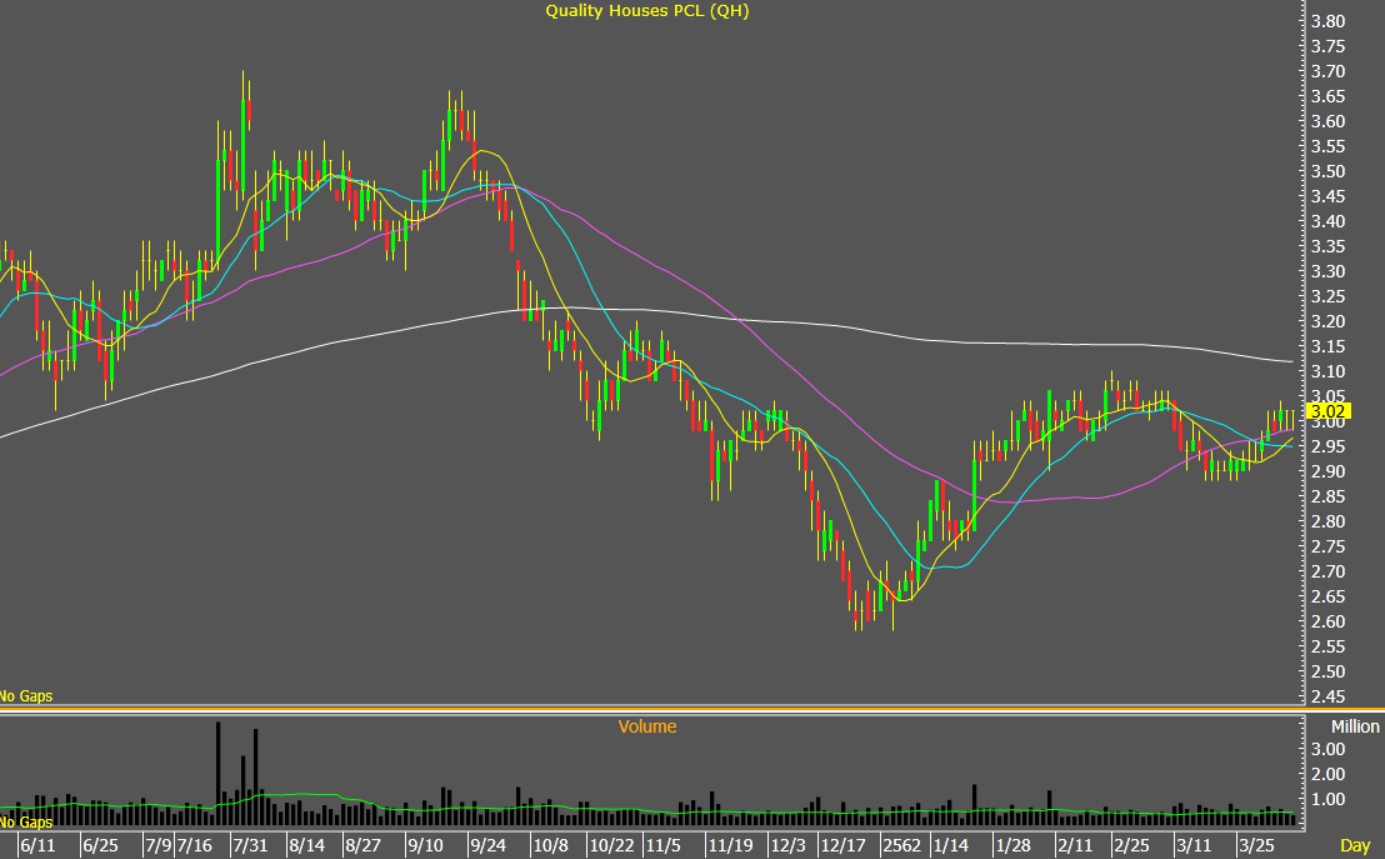1385x859 pixels.
Task: Click the 6/11 date label
Action: click(37, 846)
